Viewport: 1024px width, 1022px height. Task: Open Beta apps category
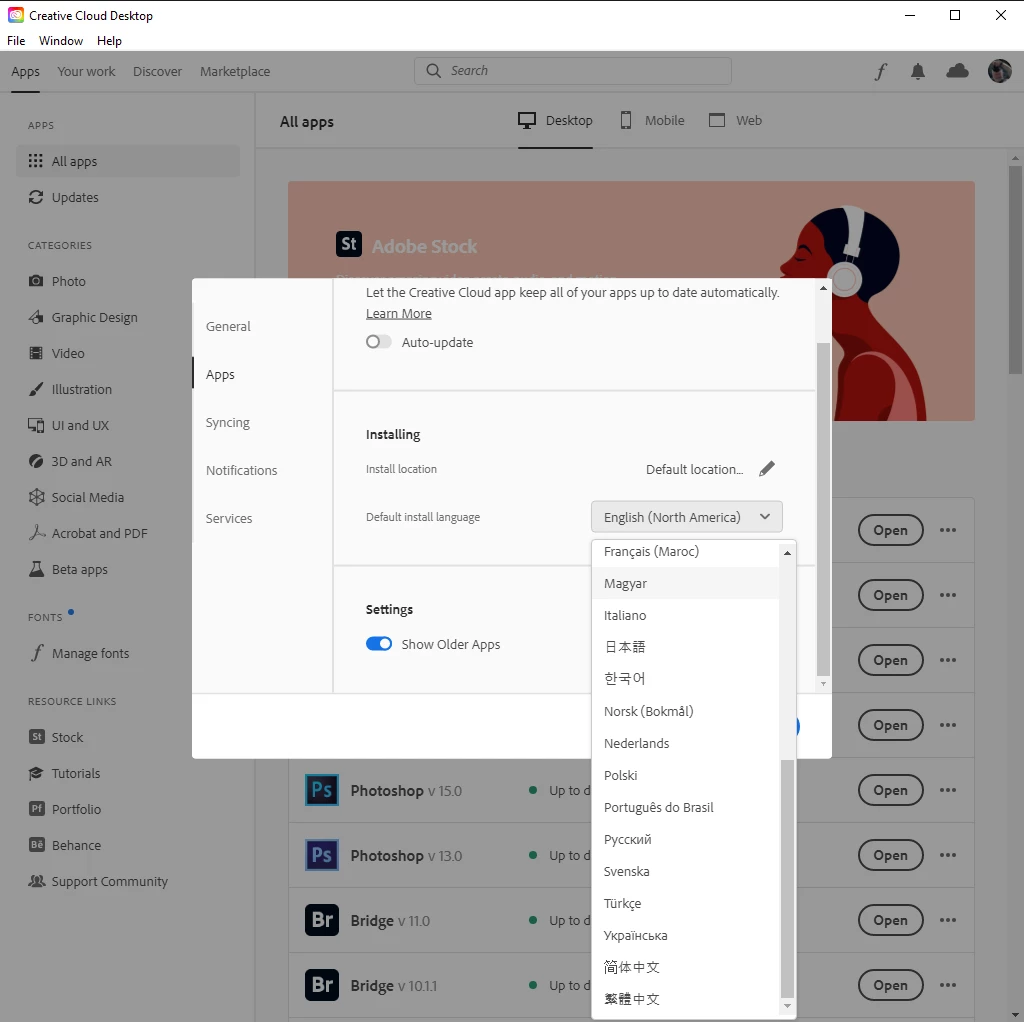[x=67, y=569]
